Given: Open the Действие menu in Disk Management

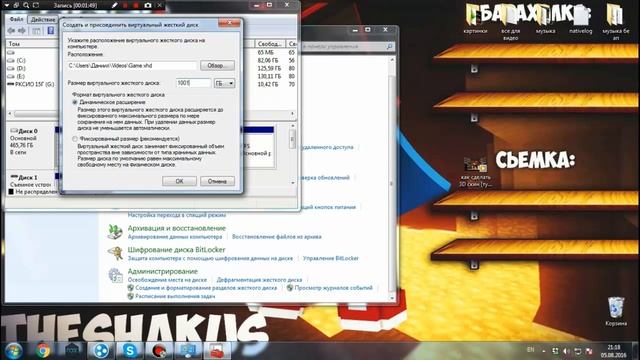Looking at the screenshot, I should point(43,19).
